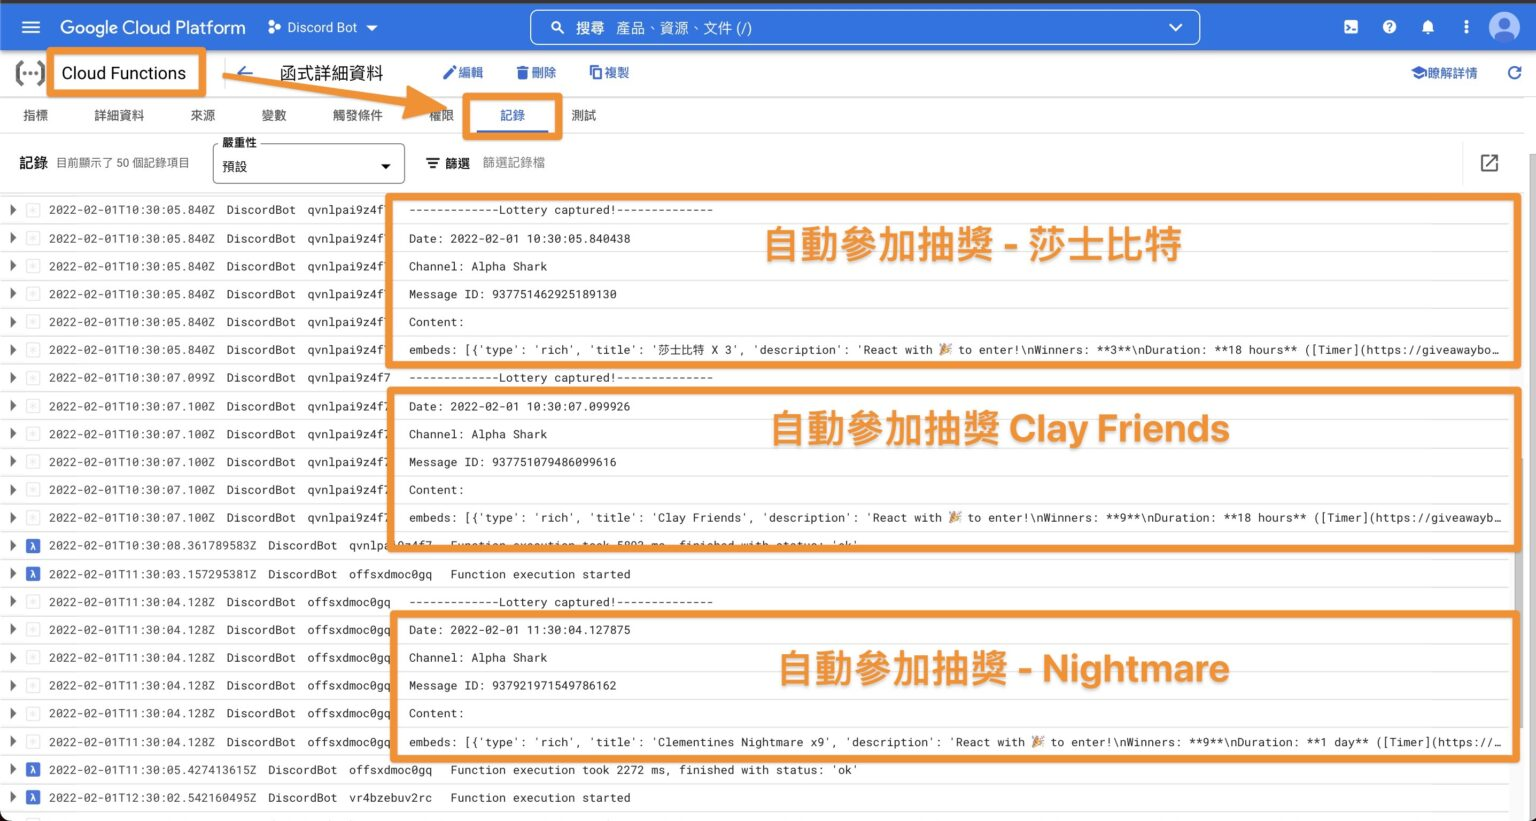Click execution ID vr4bzebuv2rc

click(390, 798)
